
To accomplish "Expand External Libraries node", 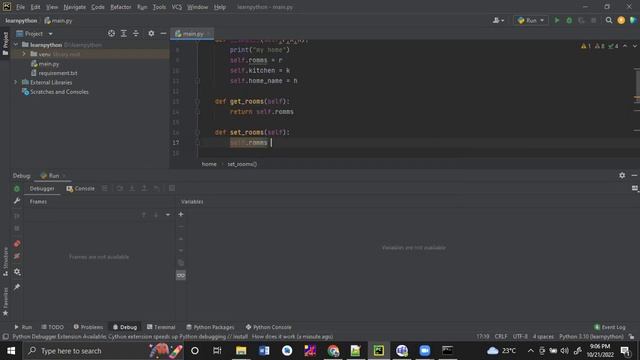I will click(x=16, y=82).
